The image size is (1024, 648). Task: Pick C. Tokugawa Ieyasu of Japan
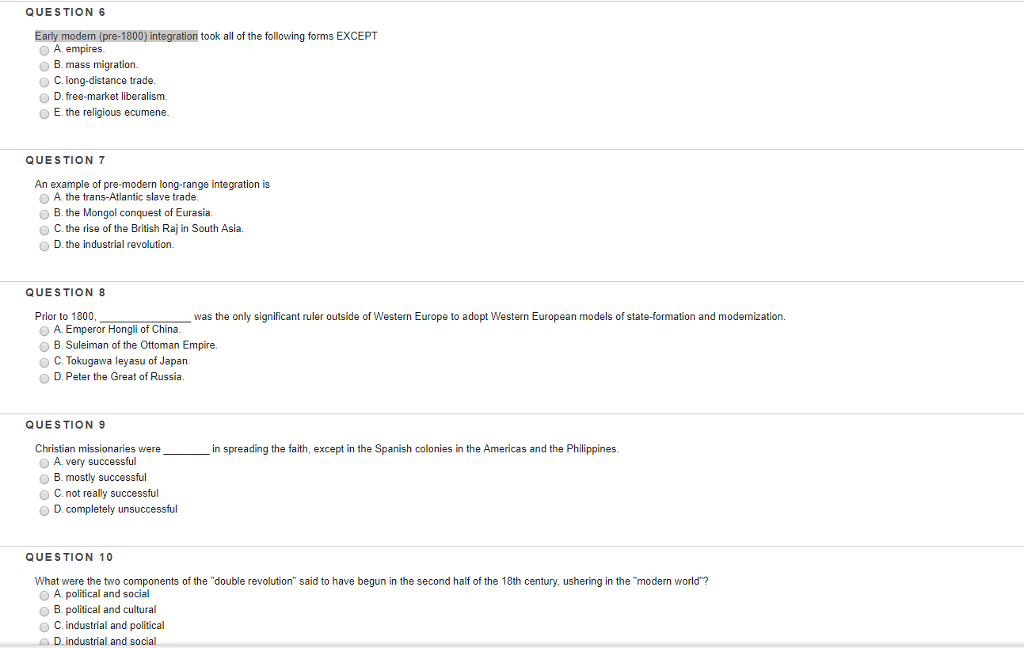[x=44, y=363]
